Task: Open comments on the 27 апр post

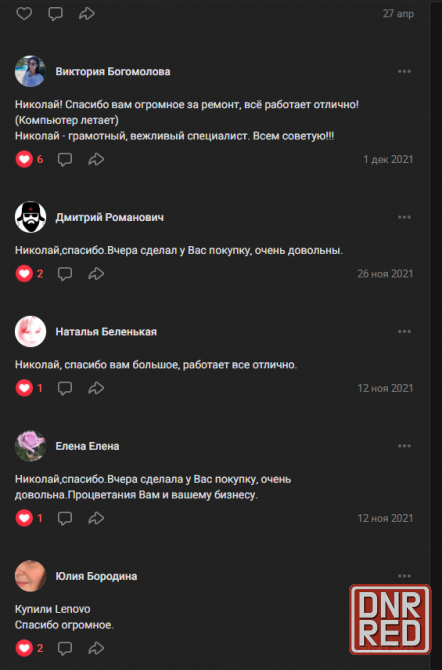Action: click(x=56, y=14)
